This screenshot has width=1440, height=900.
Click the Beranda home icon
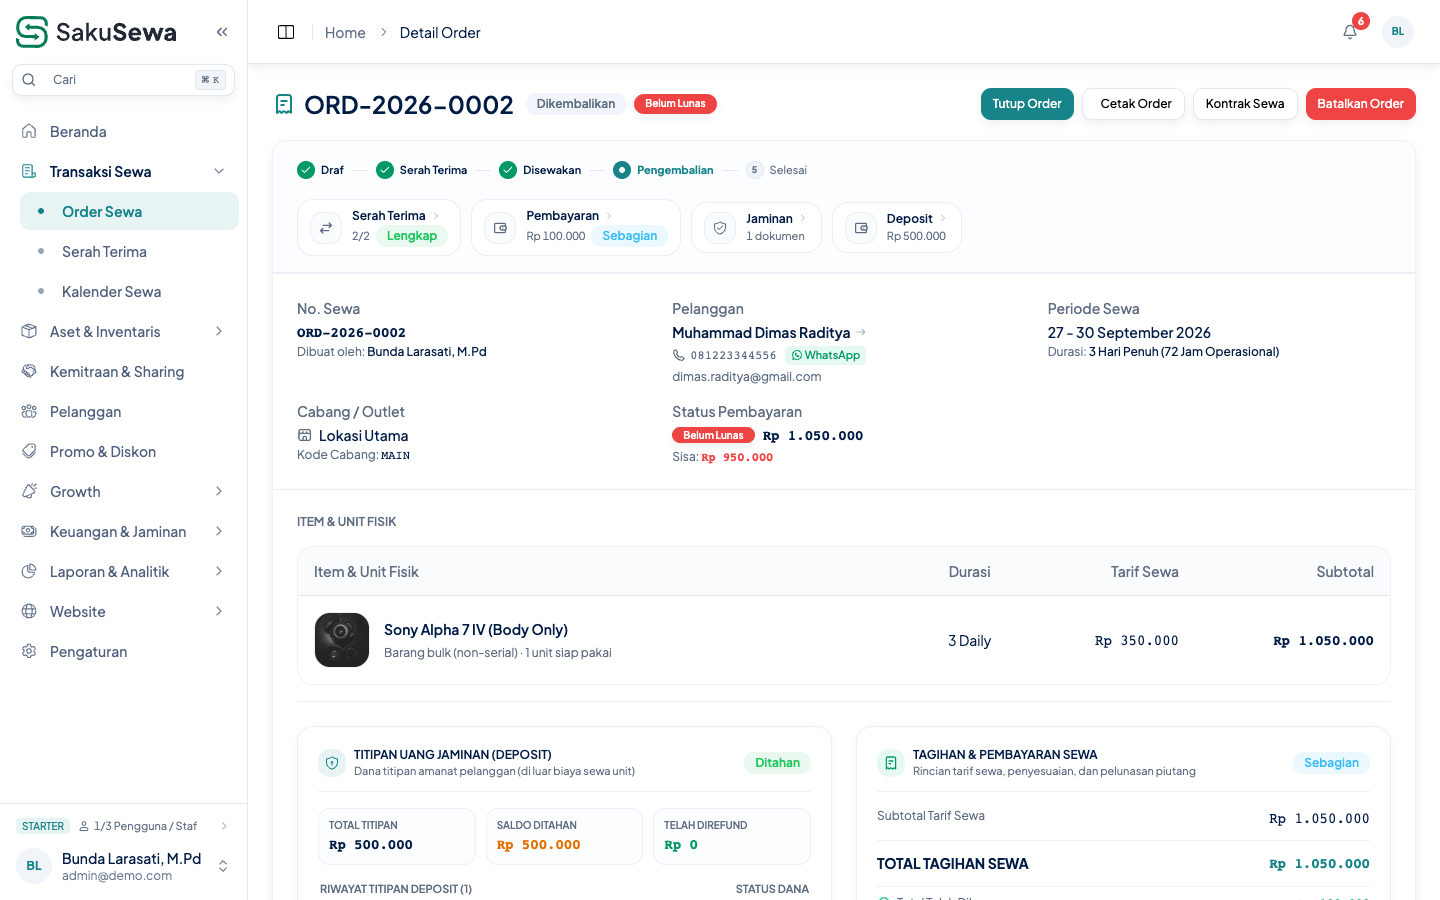coord(29,131)
